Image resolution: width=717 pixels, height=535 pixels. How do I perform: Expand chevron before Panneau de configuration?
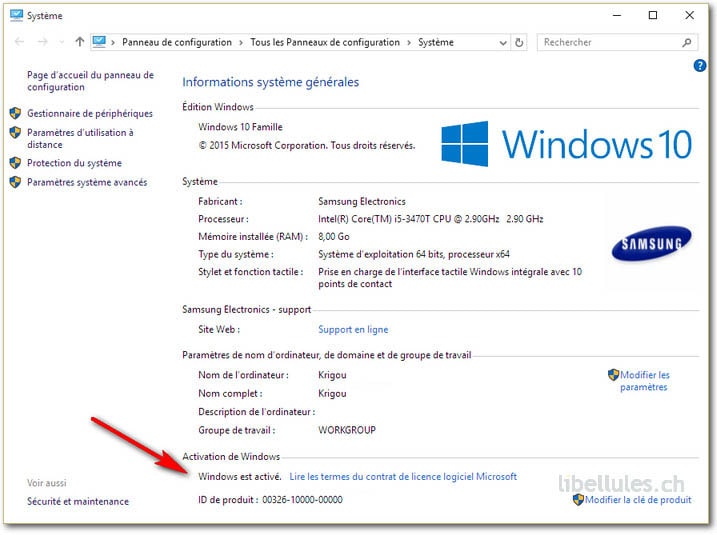click(x=112, y=43)
